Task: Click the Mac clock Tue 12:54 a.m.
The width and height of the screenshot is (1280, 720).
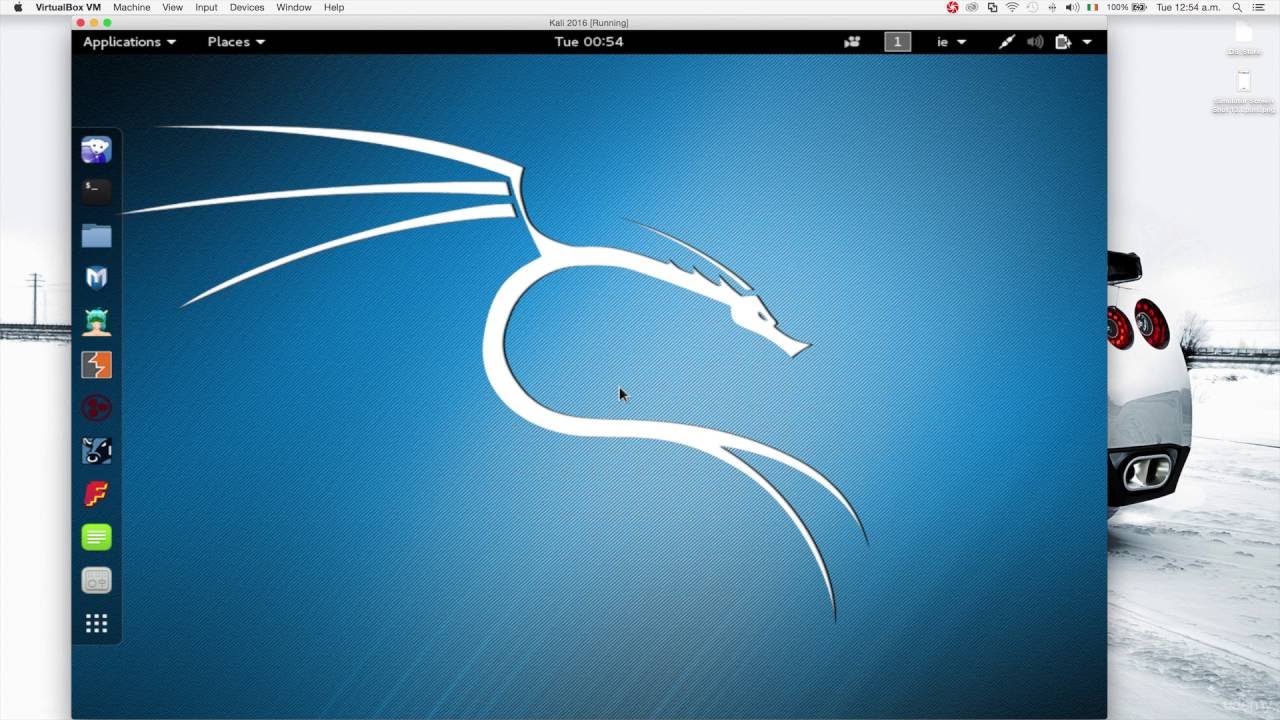Action: pos(1188,7)
